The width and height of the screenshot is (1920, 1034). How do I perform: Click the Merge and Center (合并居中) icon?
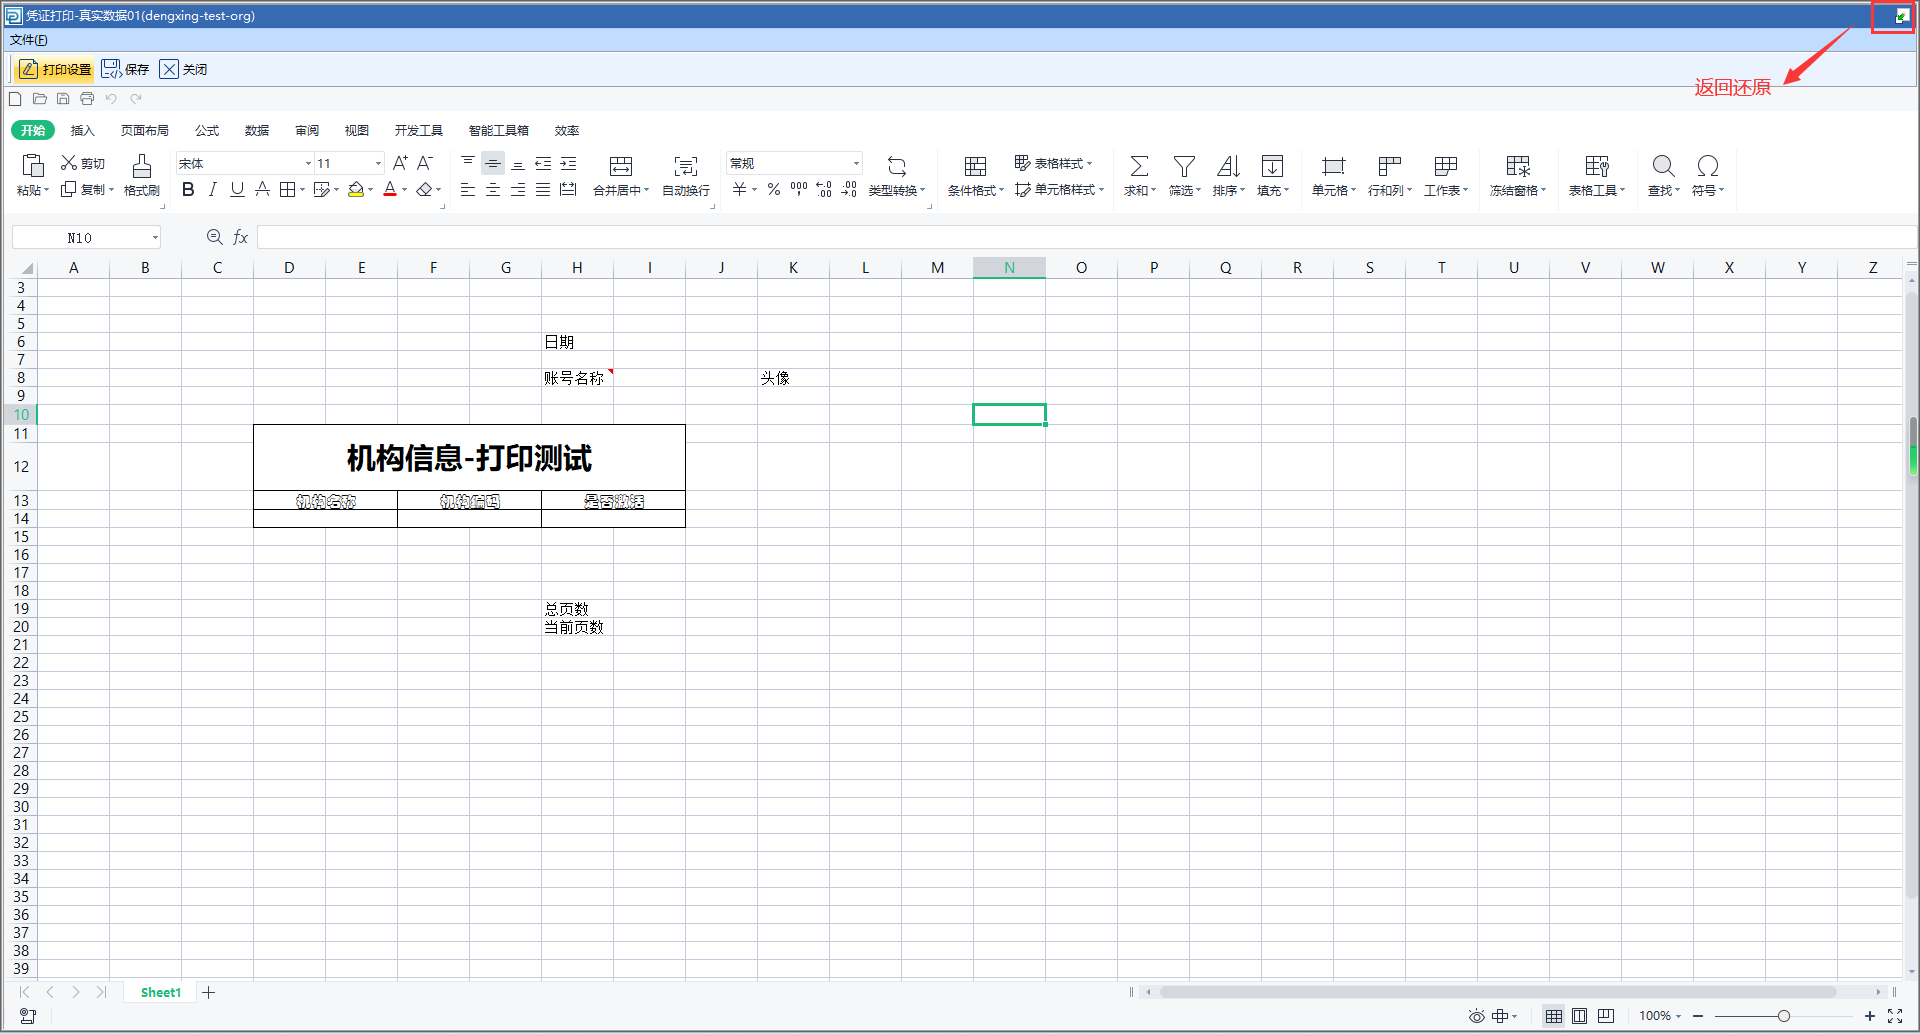pyautogui.click(x=620, y=166)
